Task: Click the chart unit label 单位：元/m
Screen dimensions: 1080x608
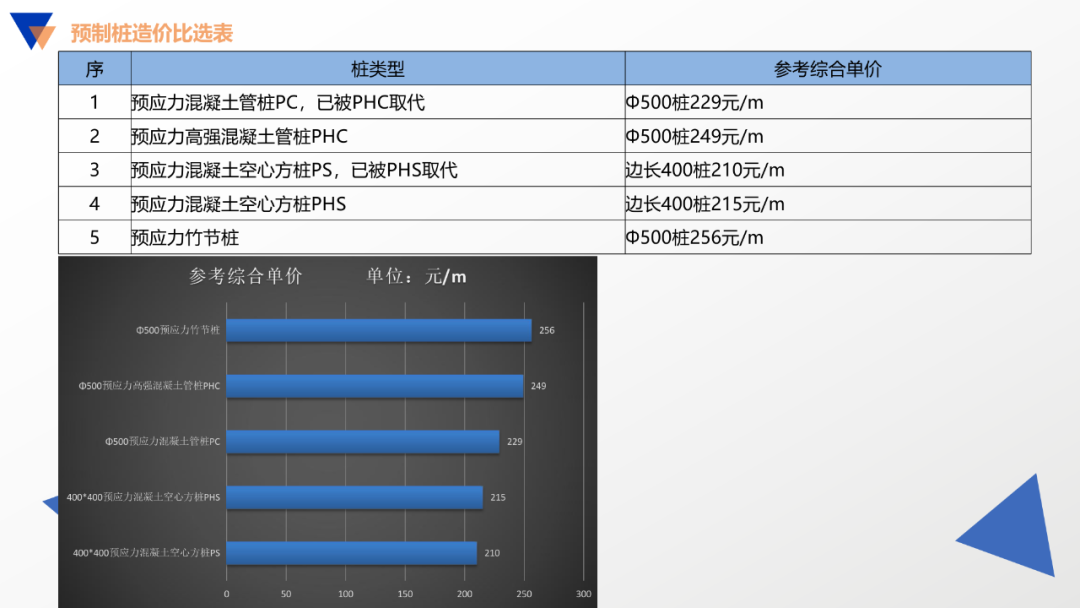Action: (x=416, y=276)
